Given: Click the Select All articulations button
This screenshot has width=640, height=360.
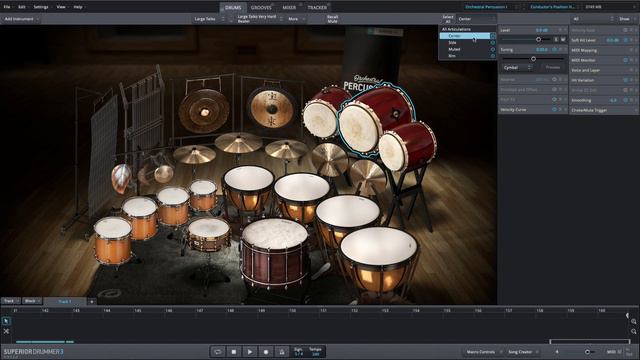Looking at the screenshot, I should 448,19.
